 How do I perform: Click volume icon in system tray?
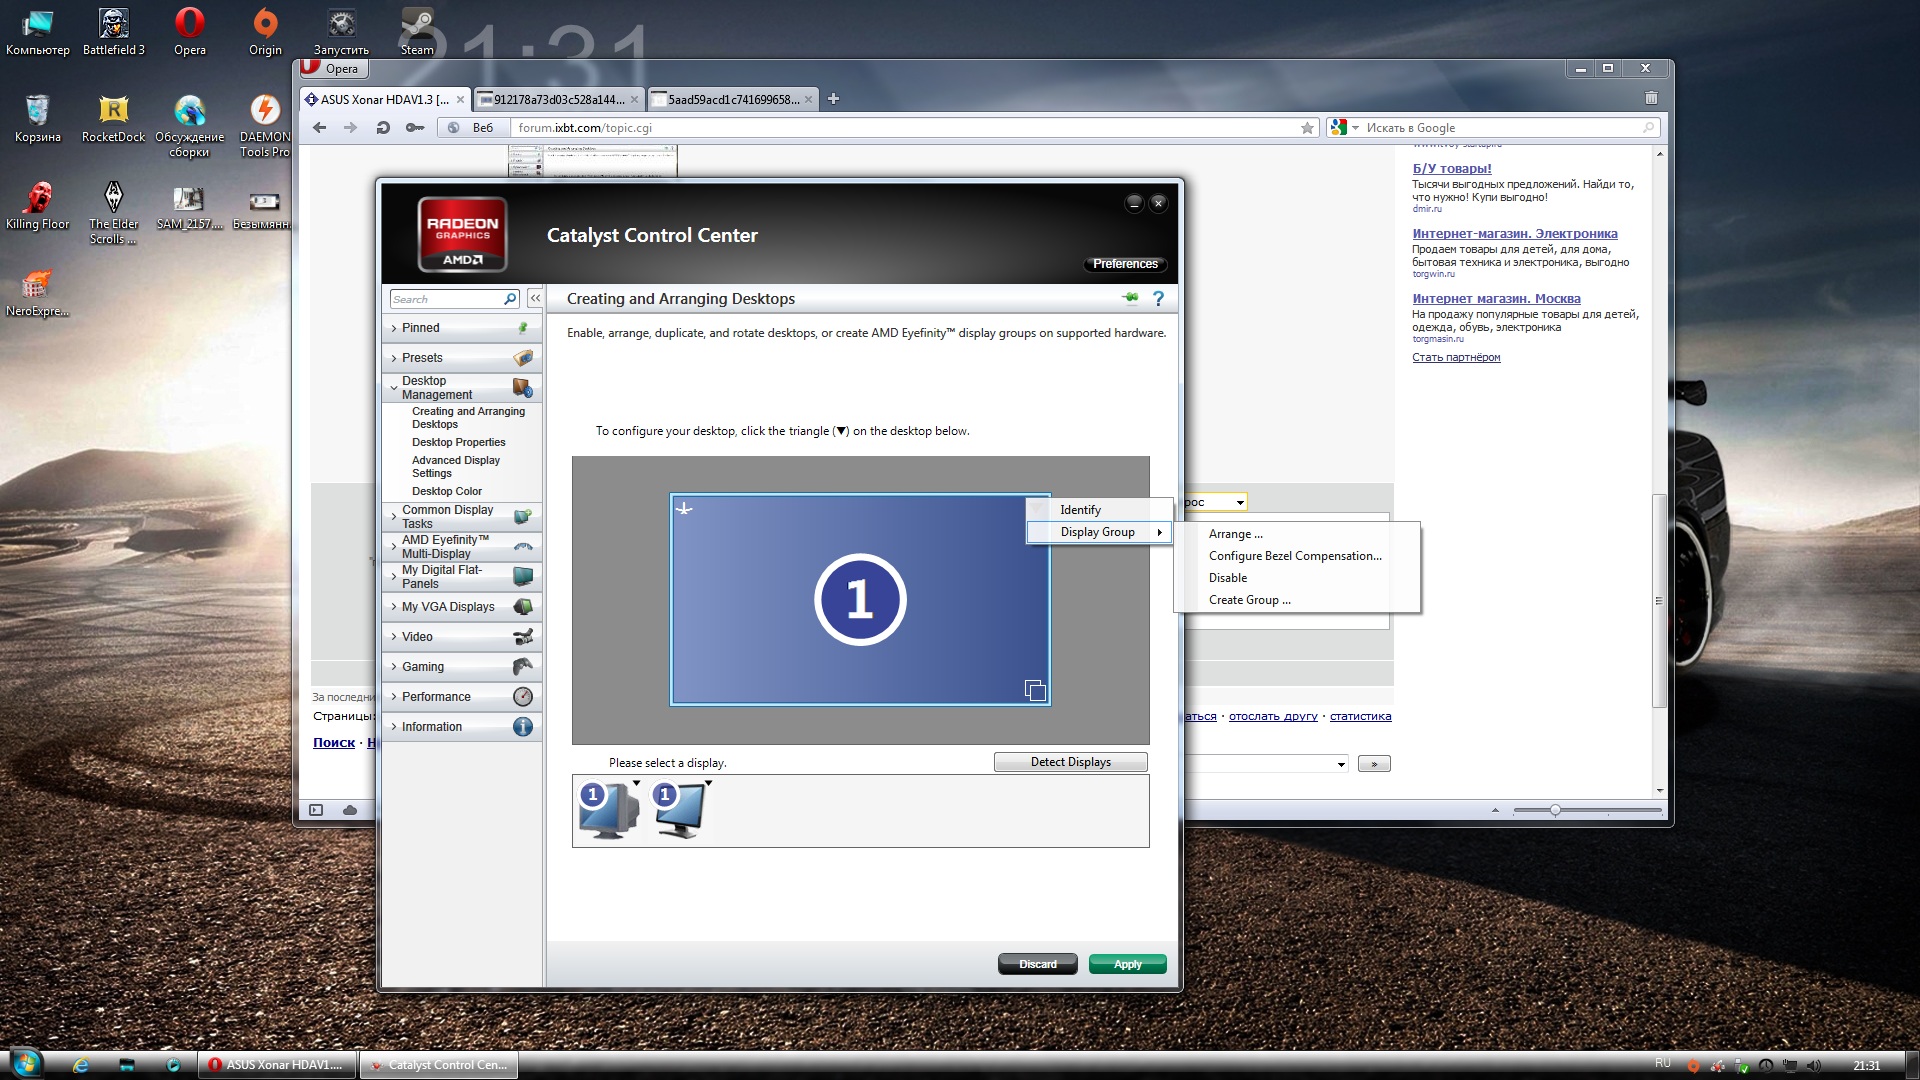click(1814, 1065)
